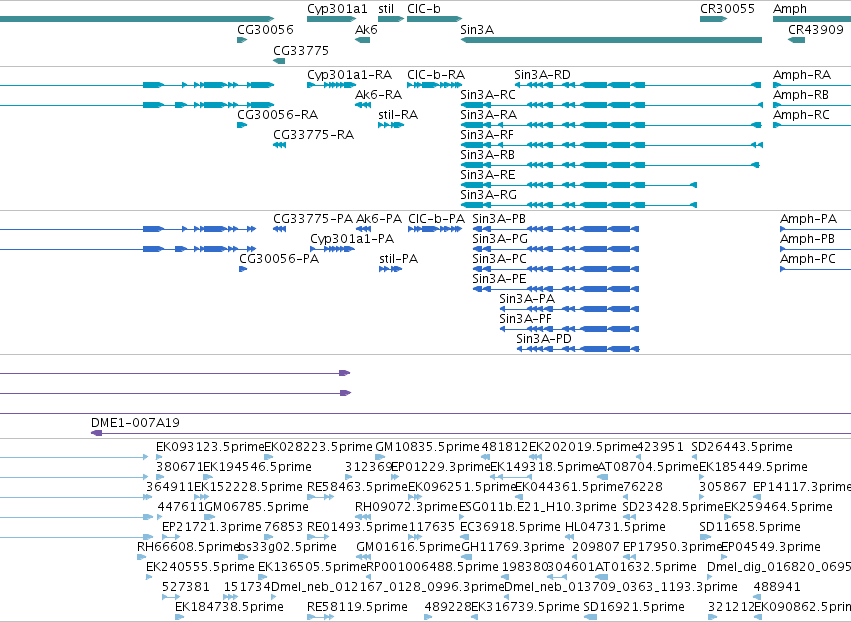The image size is (851, 622).
Task: Open the Sin3A-RD transcript label
Action: click(542, 74)
